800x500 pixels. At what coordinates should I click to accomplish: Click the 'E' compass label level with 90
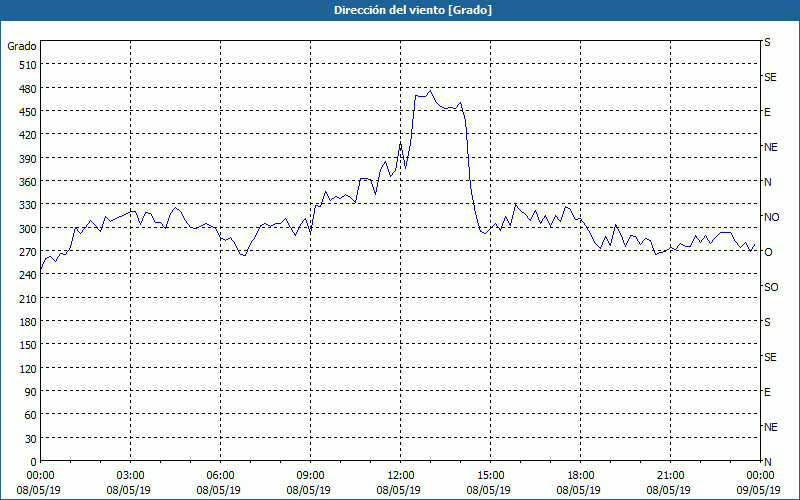pos(767,392)
